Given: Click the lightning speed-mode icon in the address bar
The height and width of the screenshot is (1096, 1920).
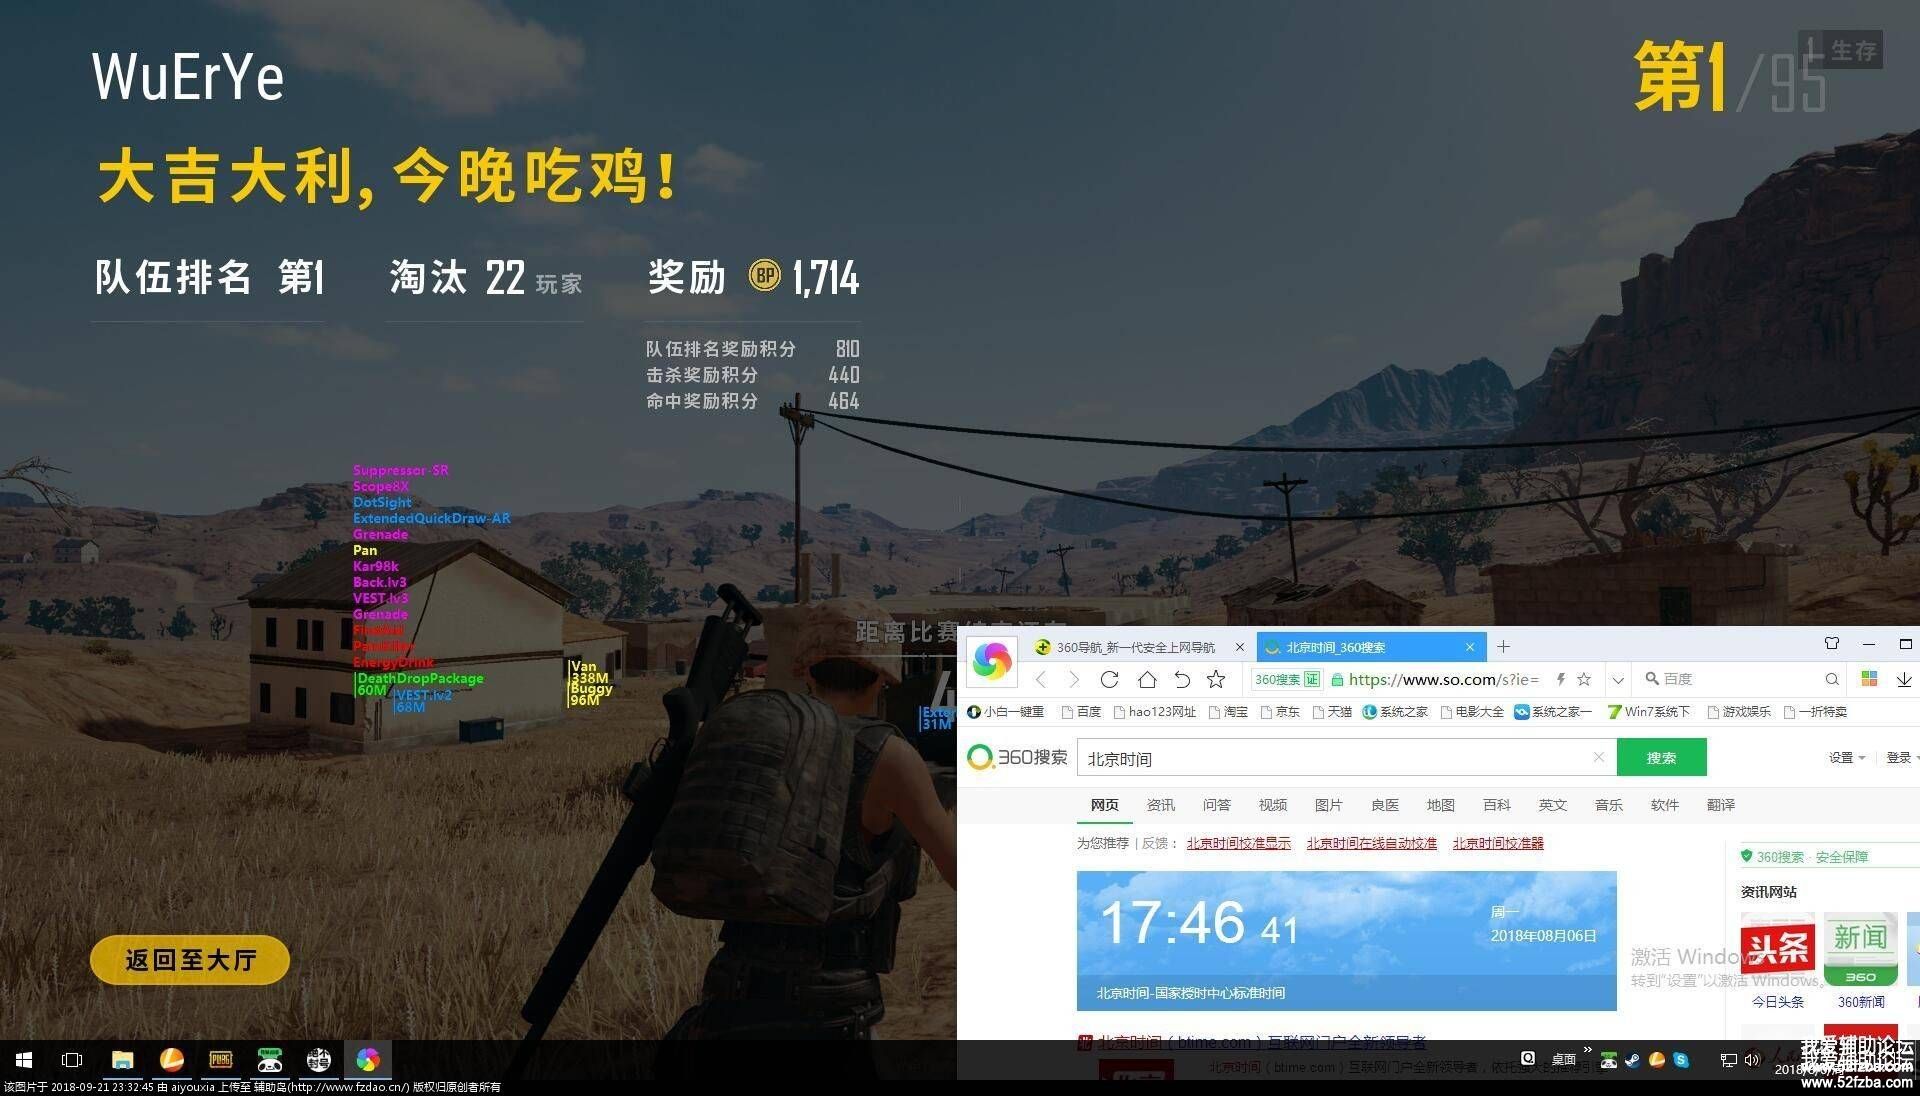Looking at the screenshot, I should pyautogui.click(x=1560, y=679).
